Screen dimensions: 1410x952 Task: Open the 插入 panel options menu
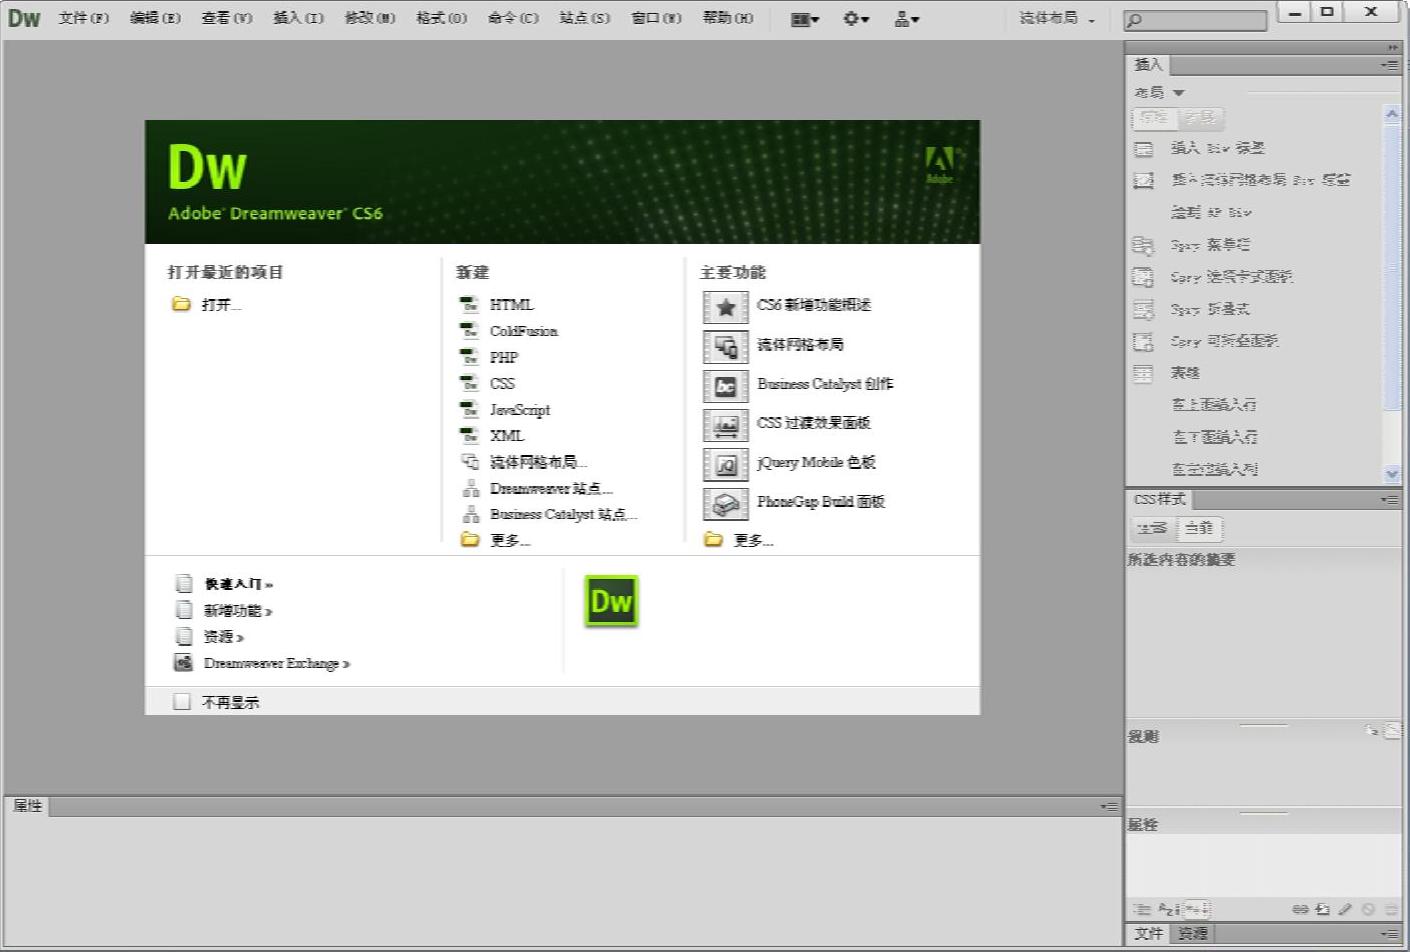(1389, 65)
